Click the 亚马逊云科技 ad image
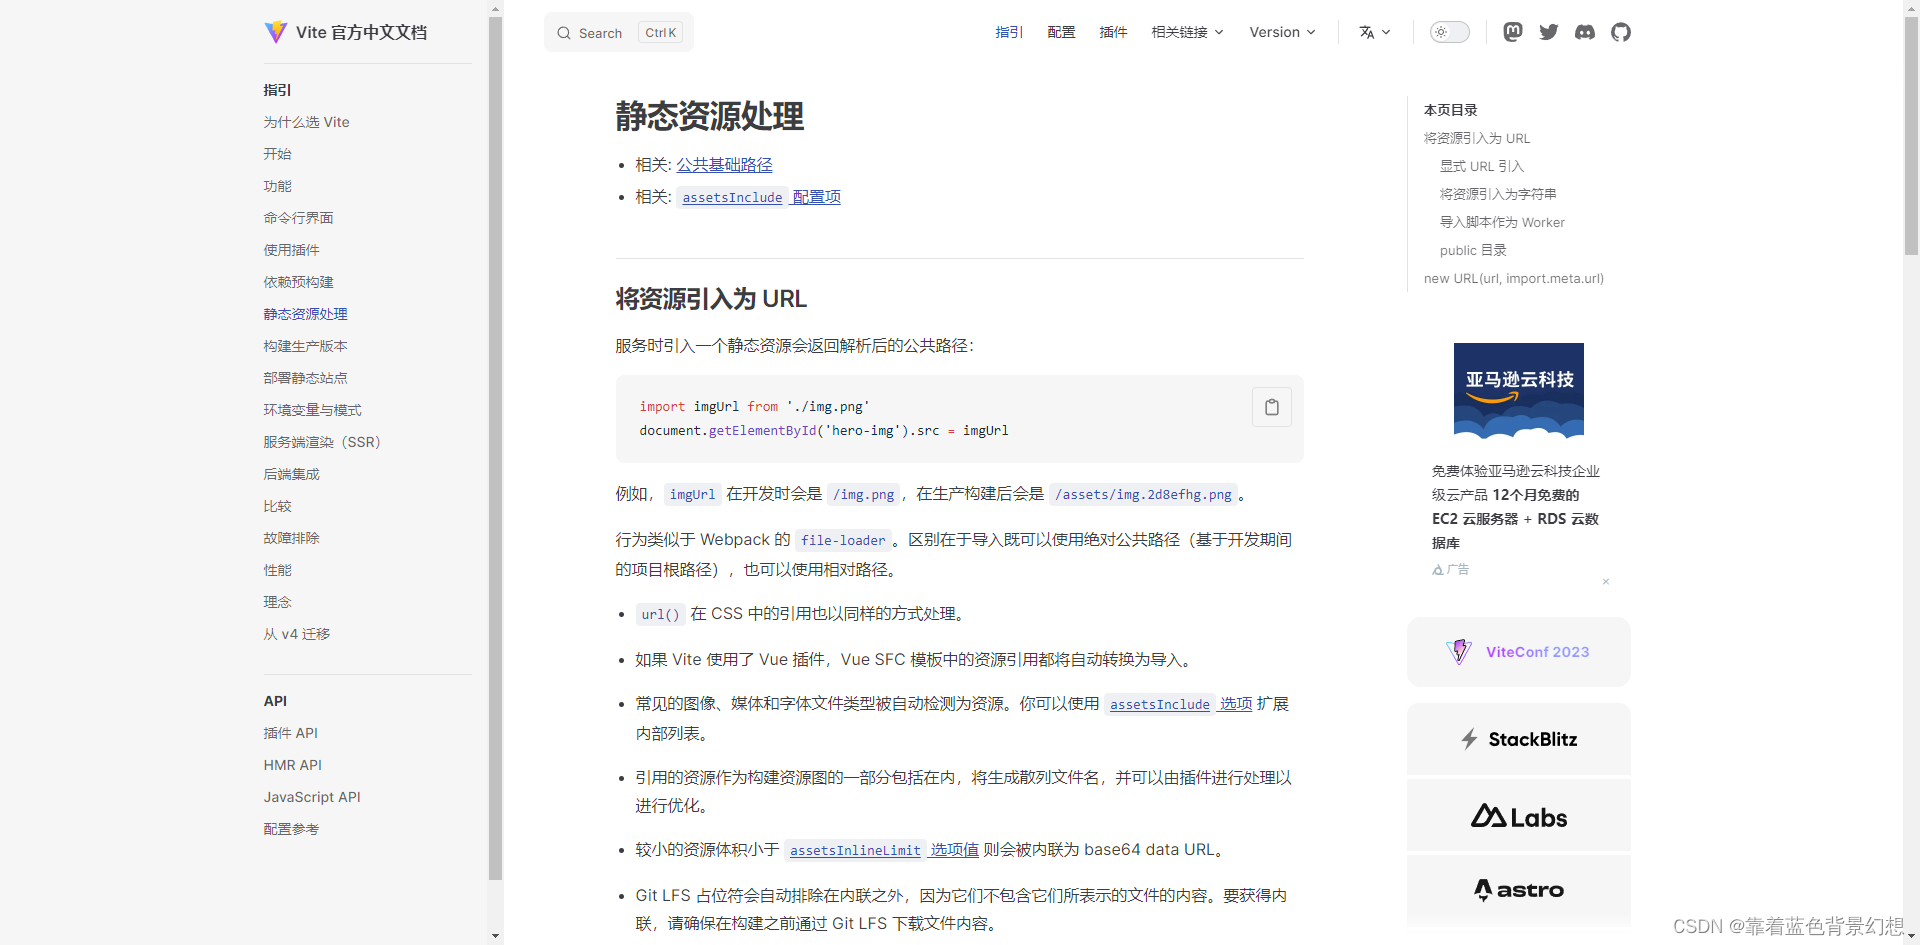Image resolution: width=1920 pixels, height=945 pixels. tap(1519, 391)
